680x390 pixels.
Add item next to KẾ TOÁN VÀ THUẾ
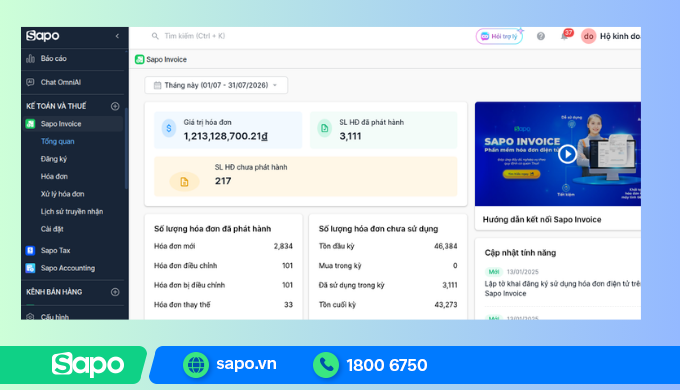coord(115,106)
